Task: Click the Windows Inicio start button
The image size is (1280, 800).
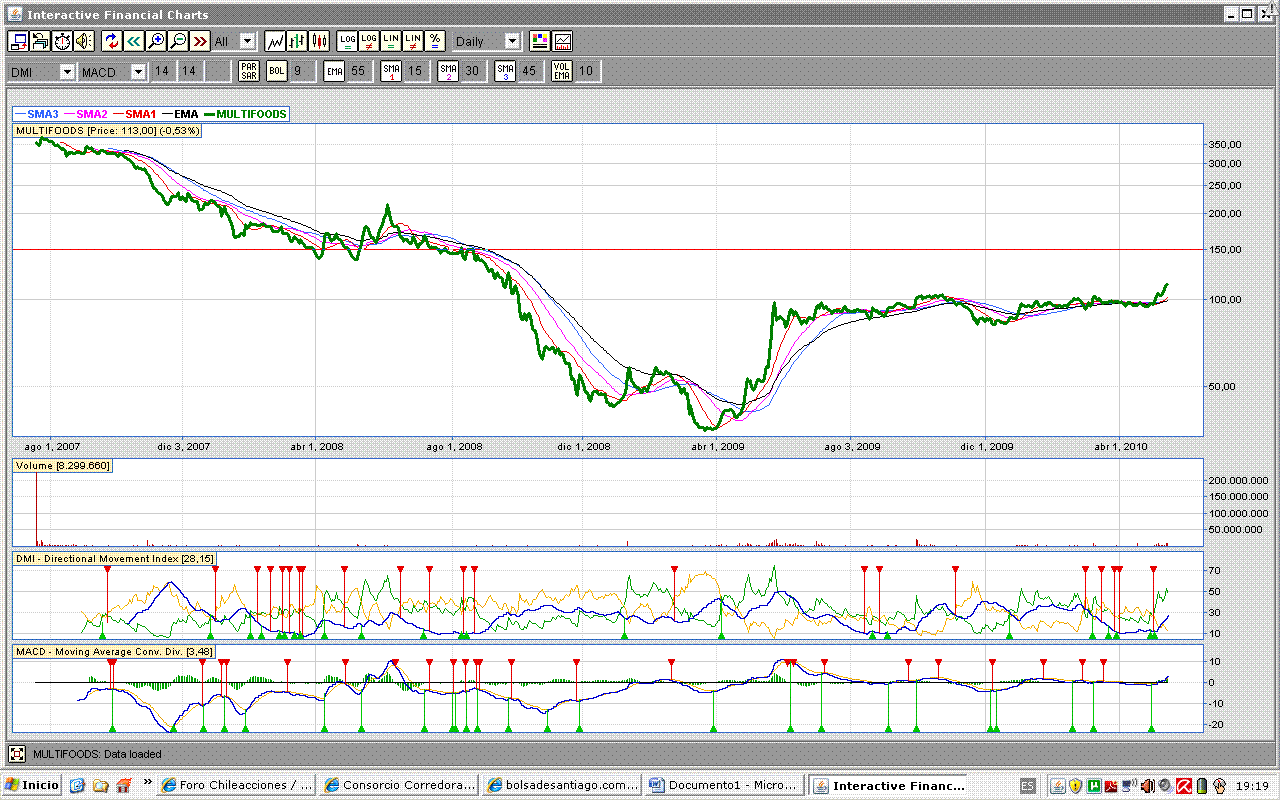Action: point(33,785)
